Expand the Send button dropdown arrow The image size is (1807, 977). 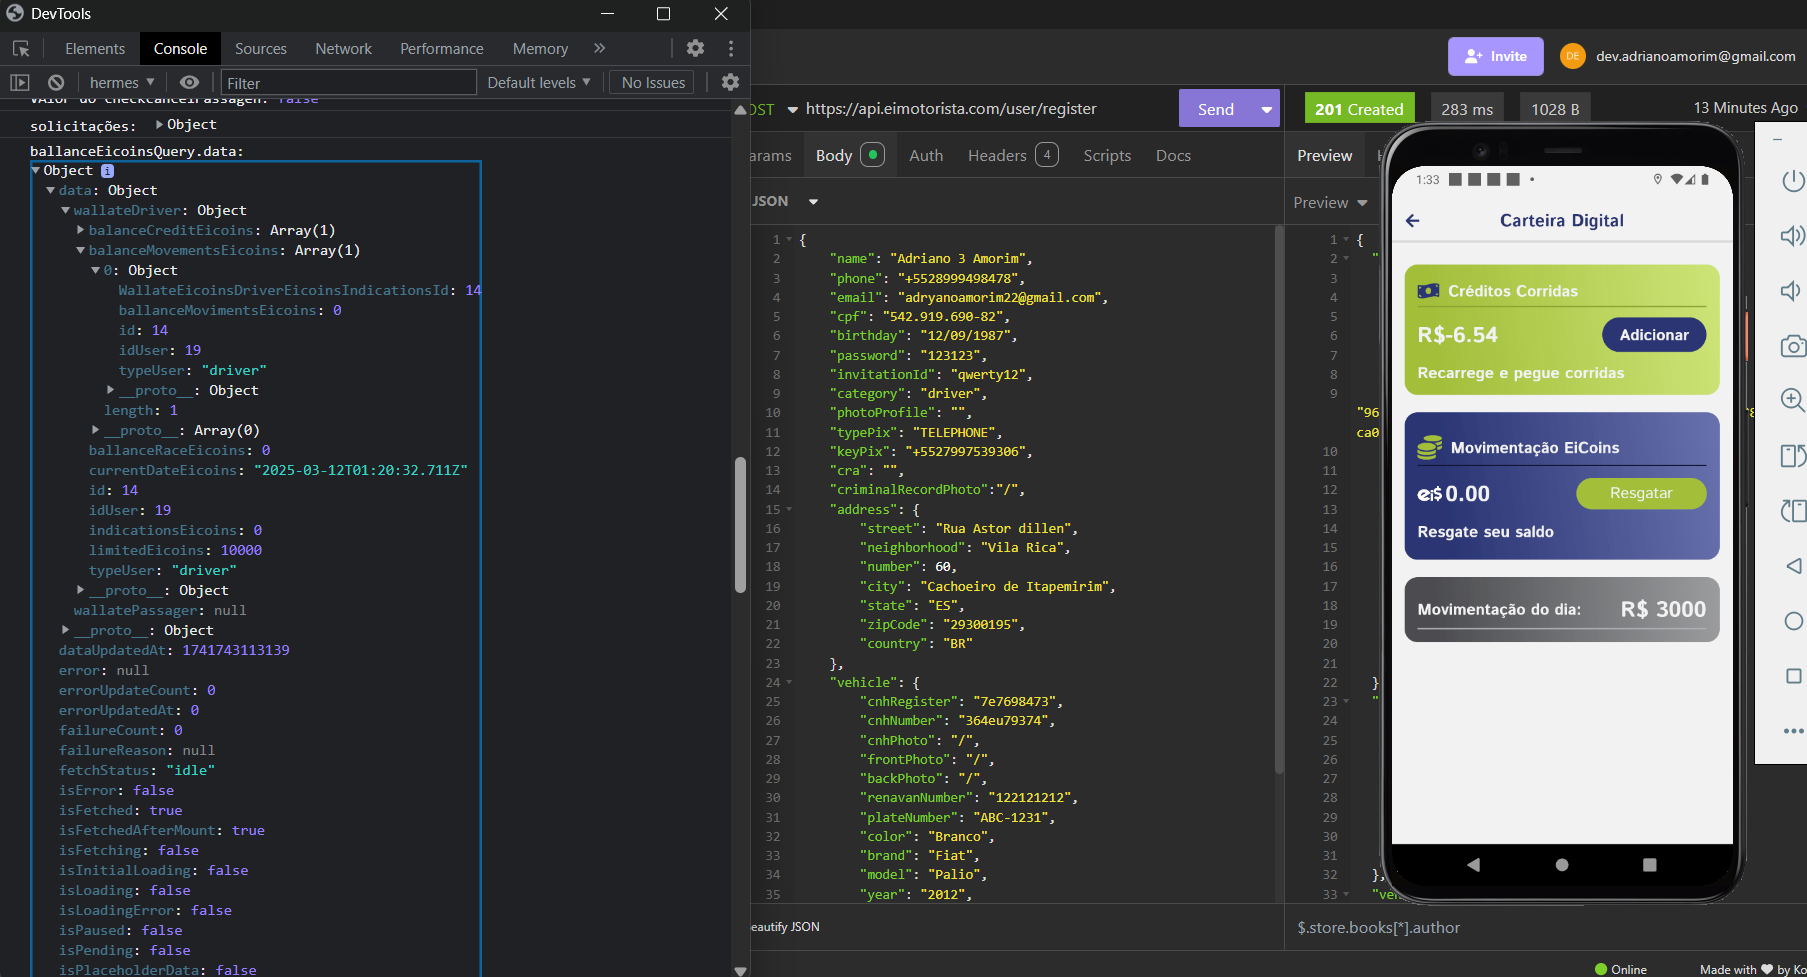(x=1266, y=110)
